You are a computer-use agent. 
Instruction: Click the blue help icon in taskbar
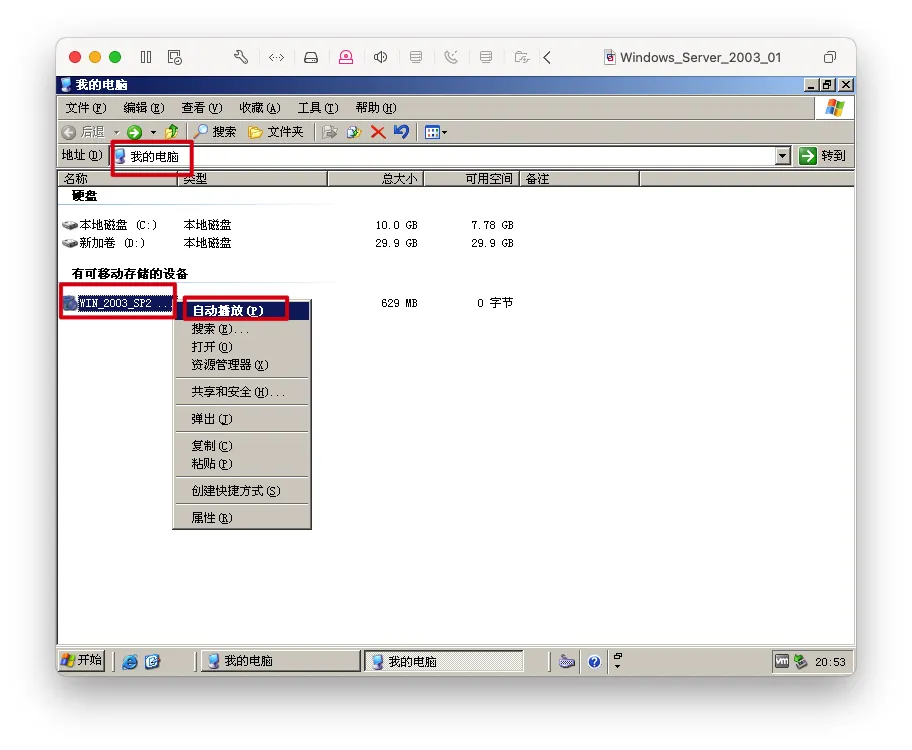point(594,662)
